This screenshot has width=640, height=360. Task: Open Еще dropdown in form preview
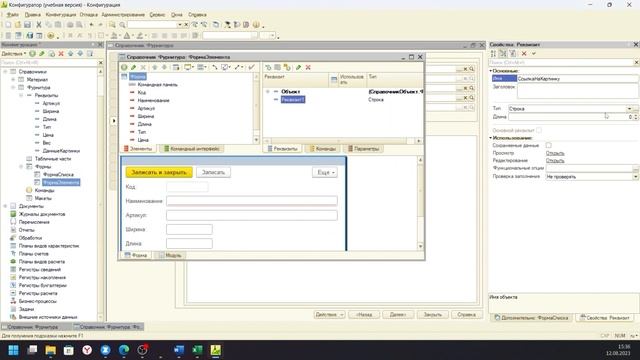pos(325,173)
